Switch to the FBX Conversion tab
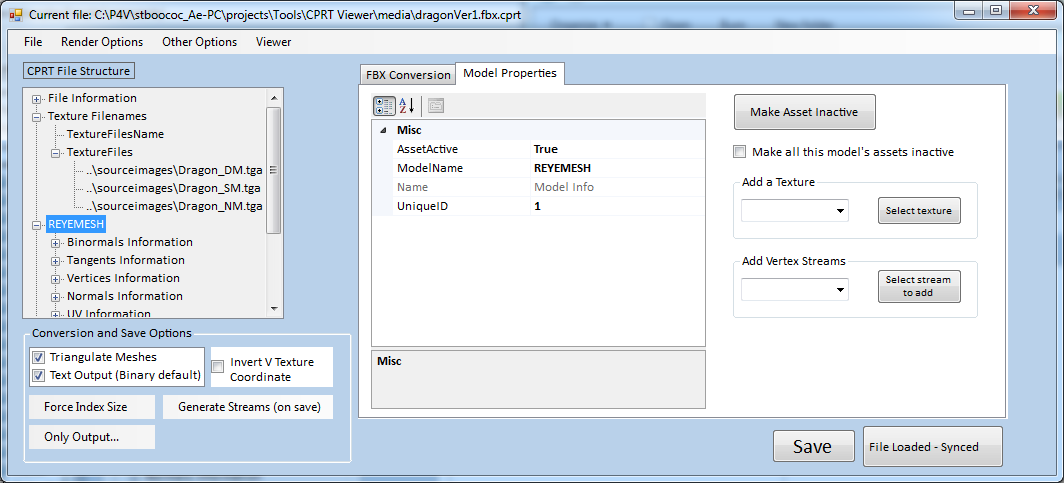 click(408, 75)
